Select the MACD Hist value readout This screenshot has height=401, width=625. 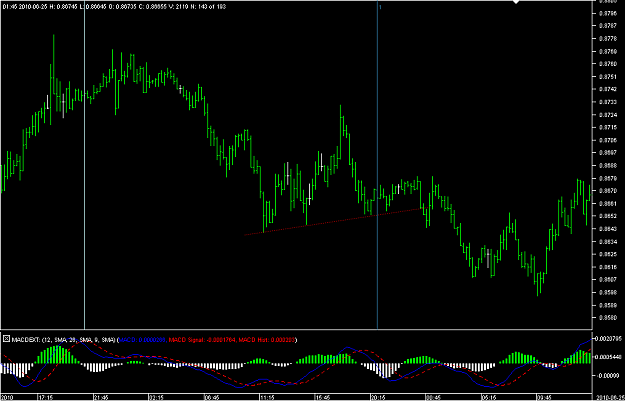[x=267, y=340]
